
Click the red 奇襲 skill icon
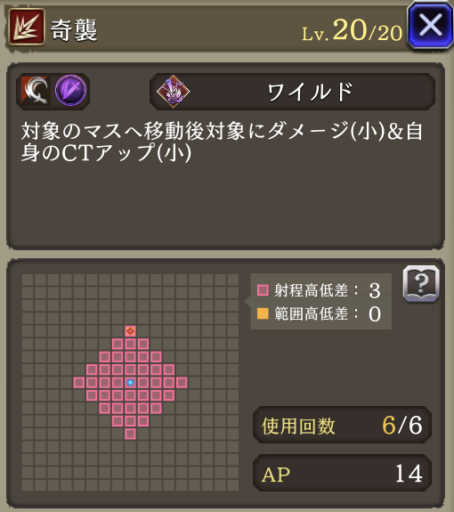(x=26, y=26)
